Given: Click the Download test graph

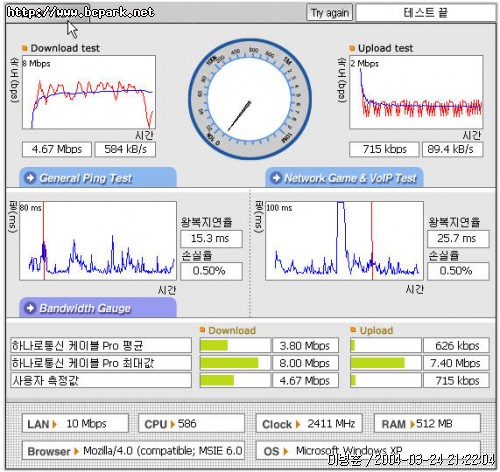Looking at the screenshot, I should (89, 92).
